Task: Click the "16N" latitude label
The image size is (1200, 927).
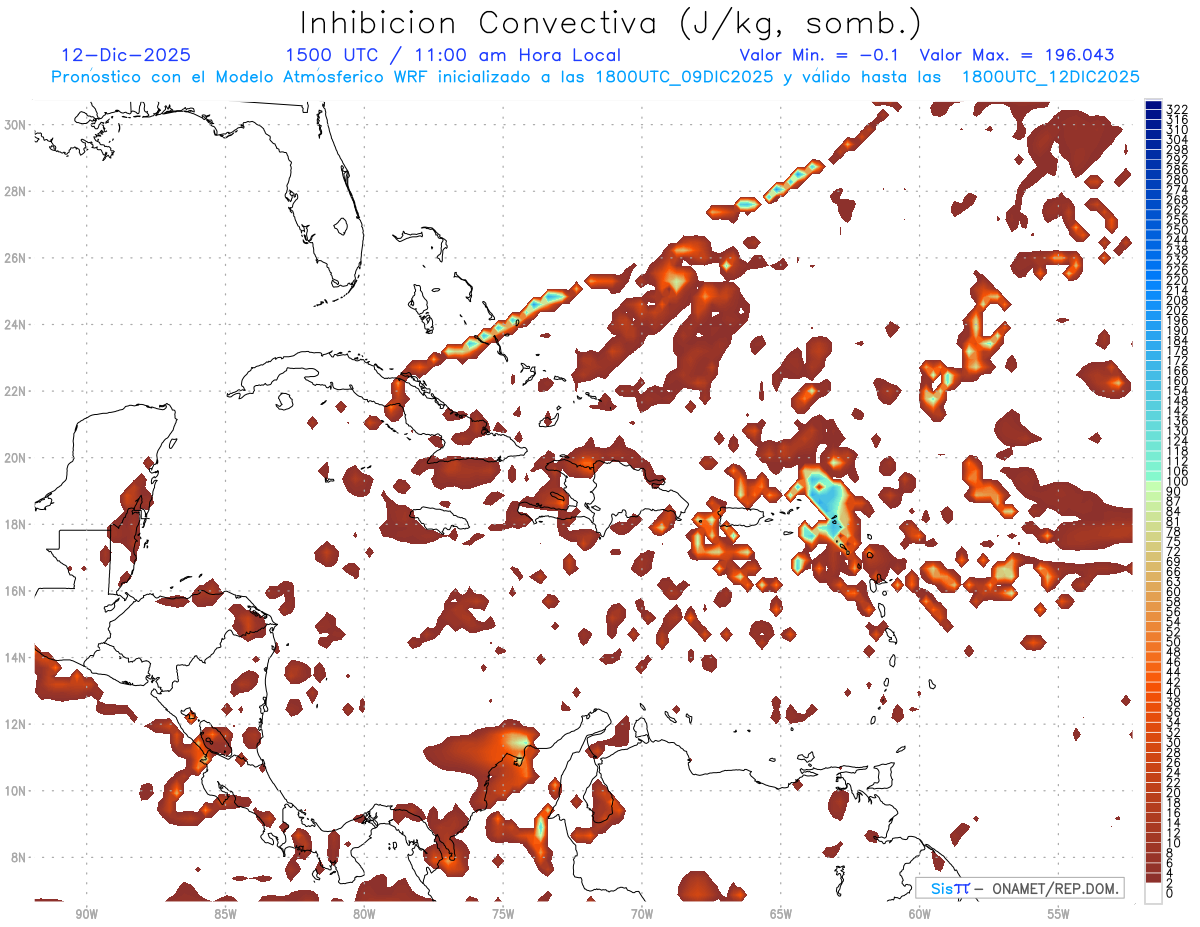Action: coord(15,591)
